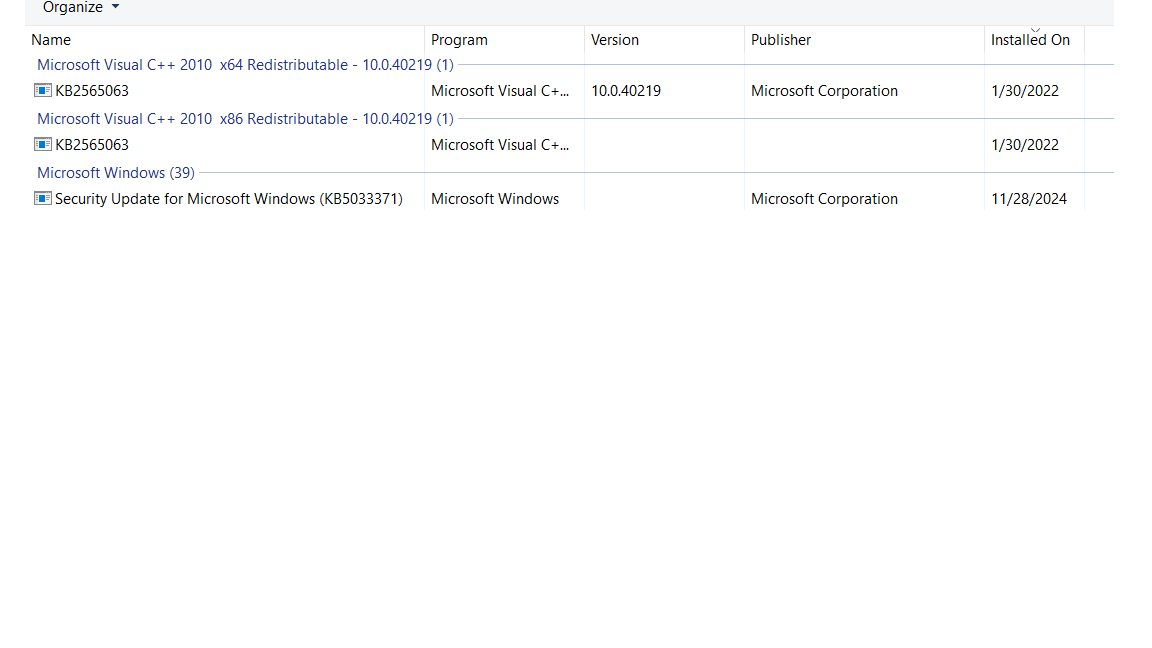Select the KB2565063 entry under x86 Redistributable
The width and height of the screenshot is (1152, 648).
(92, 145)
